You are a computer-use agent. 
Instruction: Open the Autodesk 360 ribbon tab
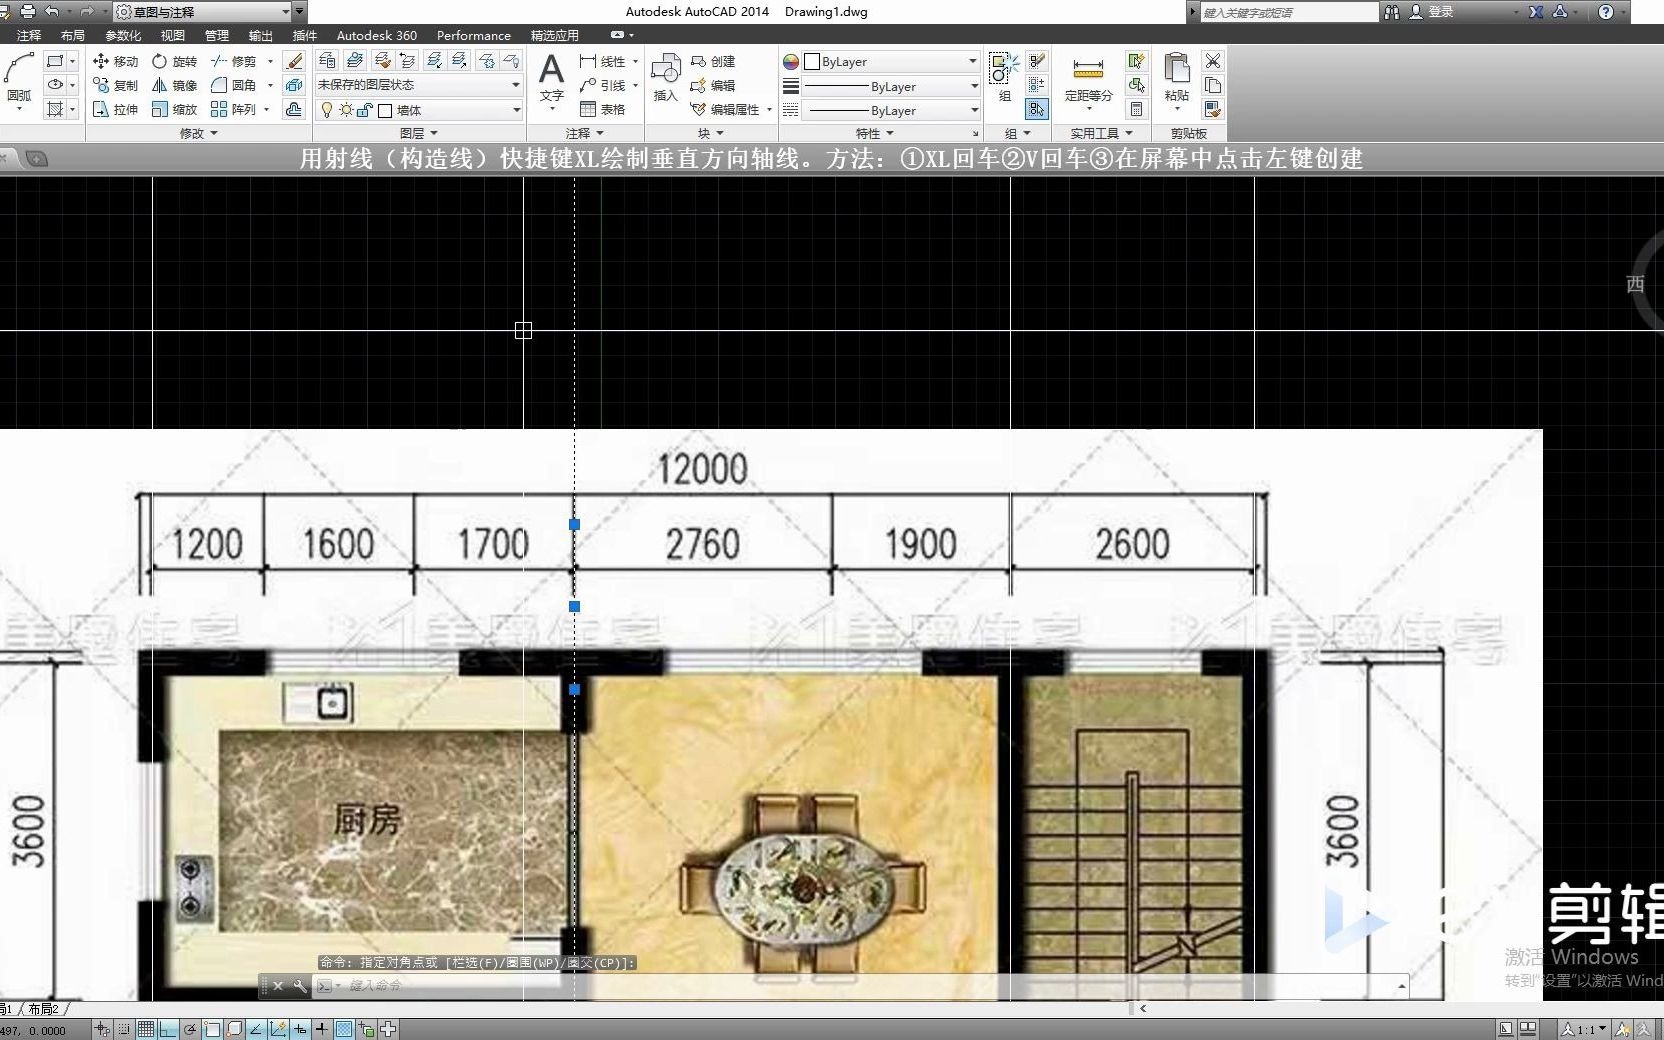point(377,35)
